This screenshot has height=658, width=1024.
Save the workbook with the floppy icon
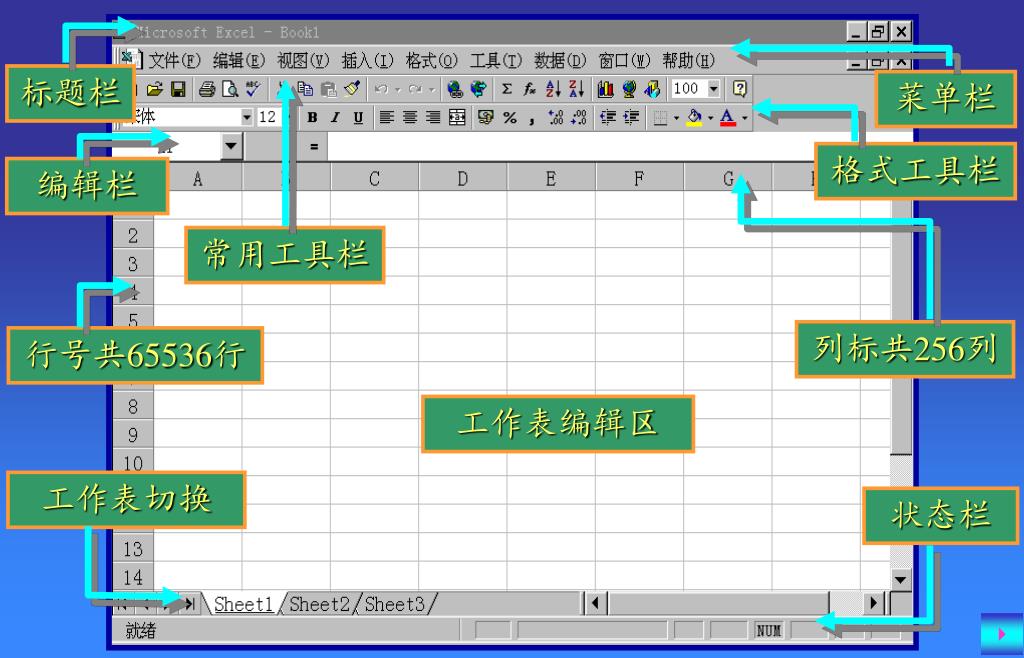(178, 89)
